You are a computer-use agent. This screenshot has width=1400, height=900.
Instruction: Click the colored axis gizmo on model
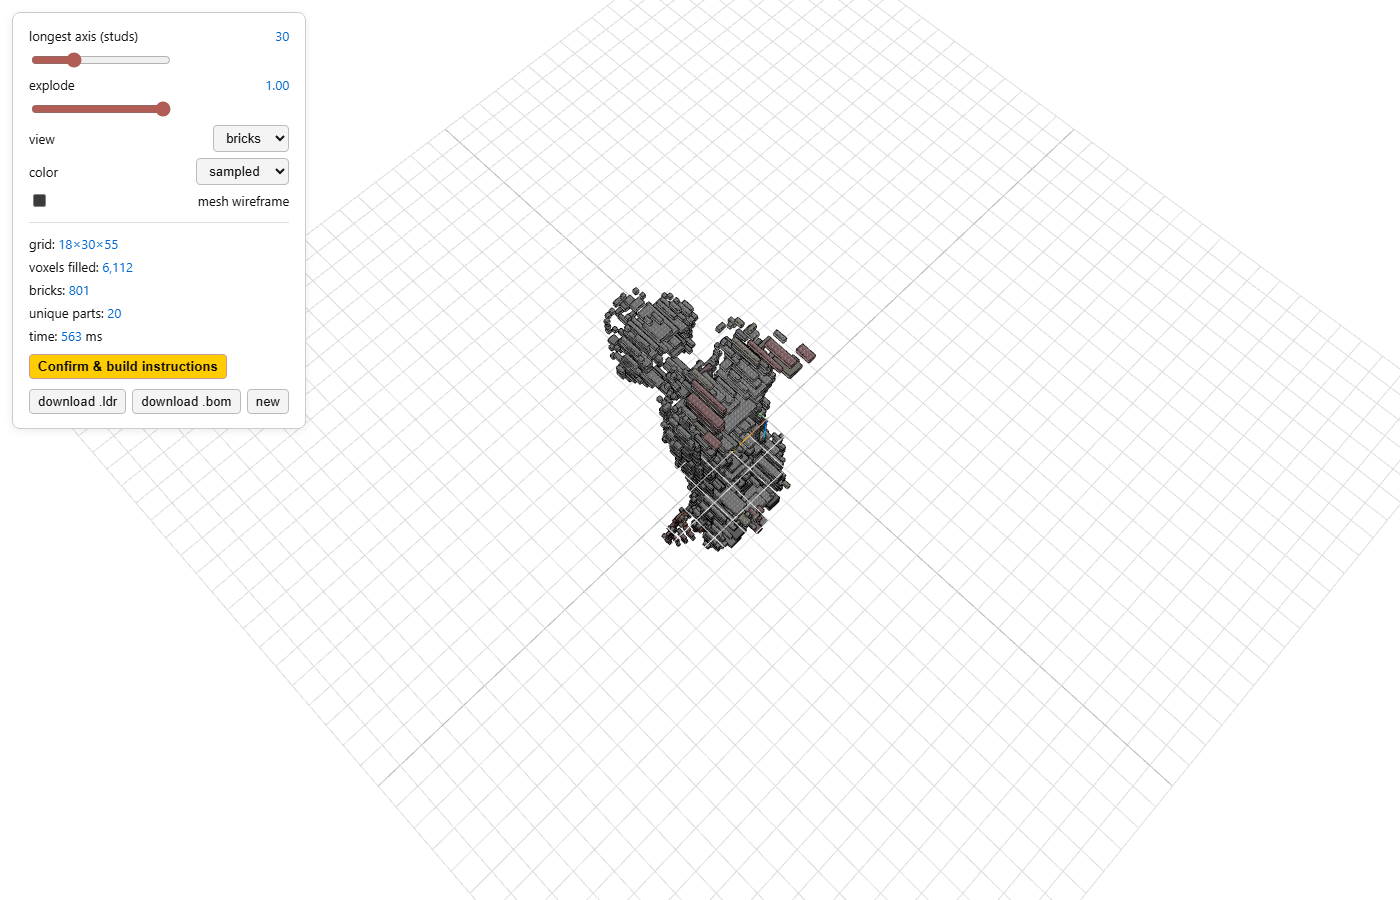pyautogui.click(x=757, y=430)
